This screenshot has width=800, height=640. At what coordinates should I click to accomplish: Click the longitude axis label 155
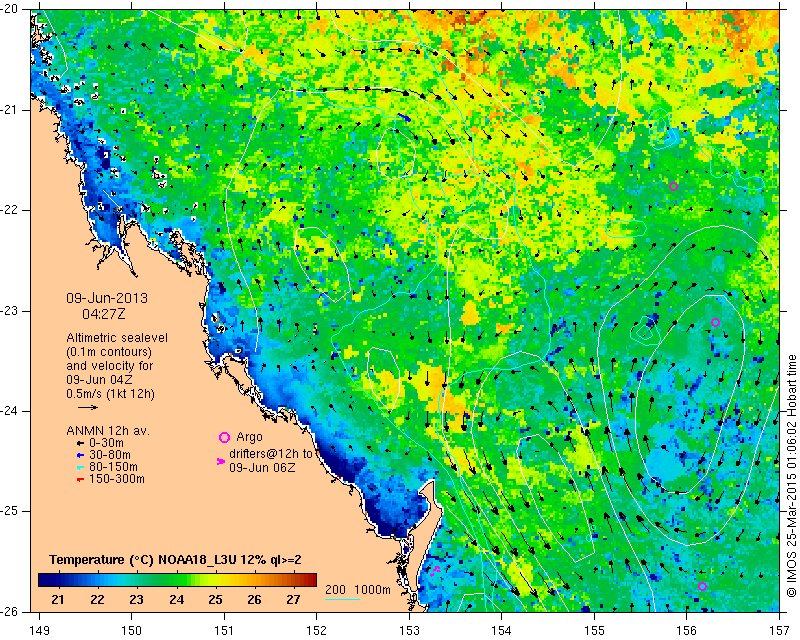[594, 631]
